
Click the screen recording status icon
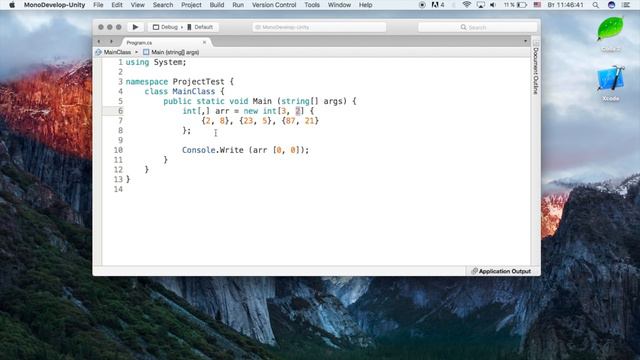(x=422, y=5)
